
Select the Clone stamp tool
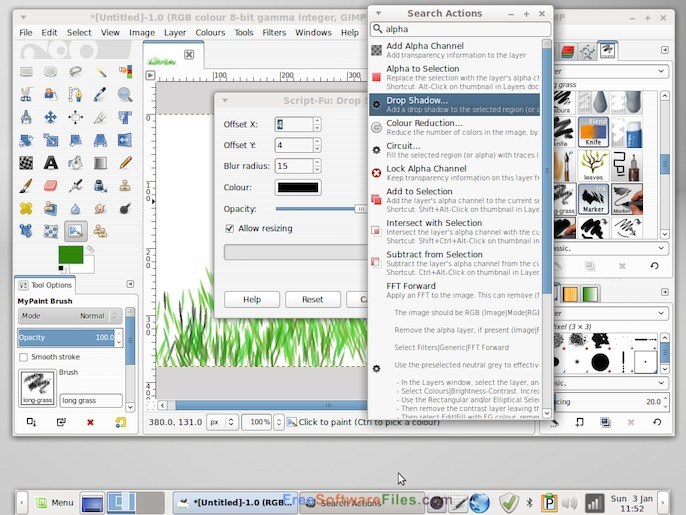tap(125, 186)
